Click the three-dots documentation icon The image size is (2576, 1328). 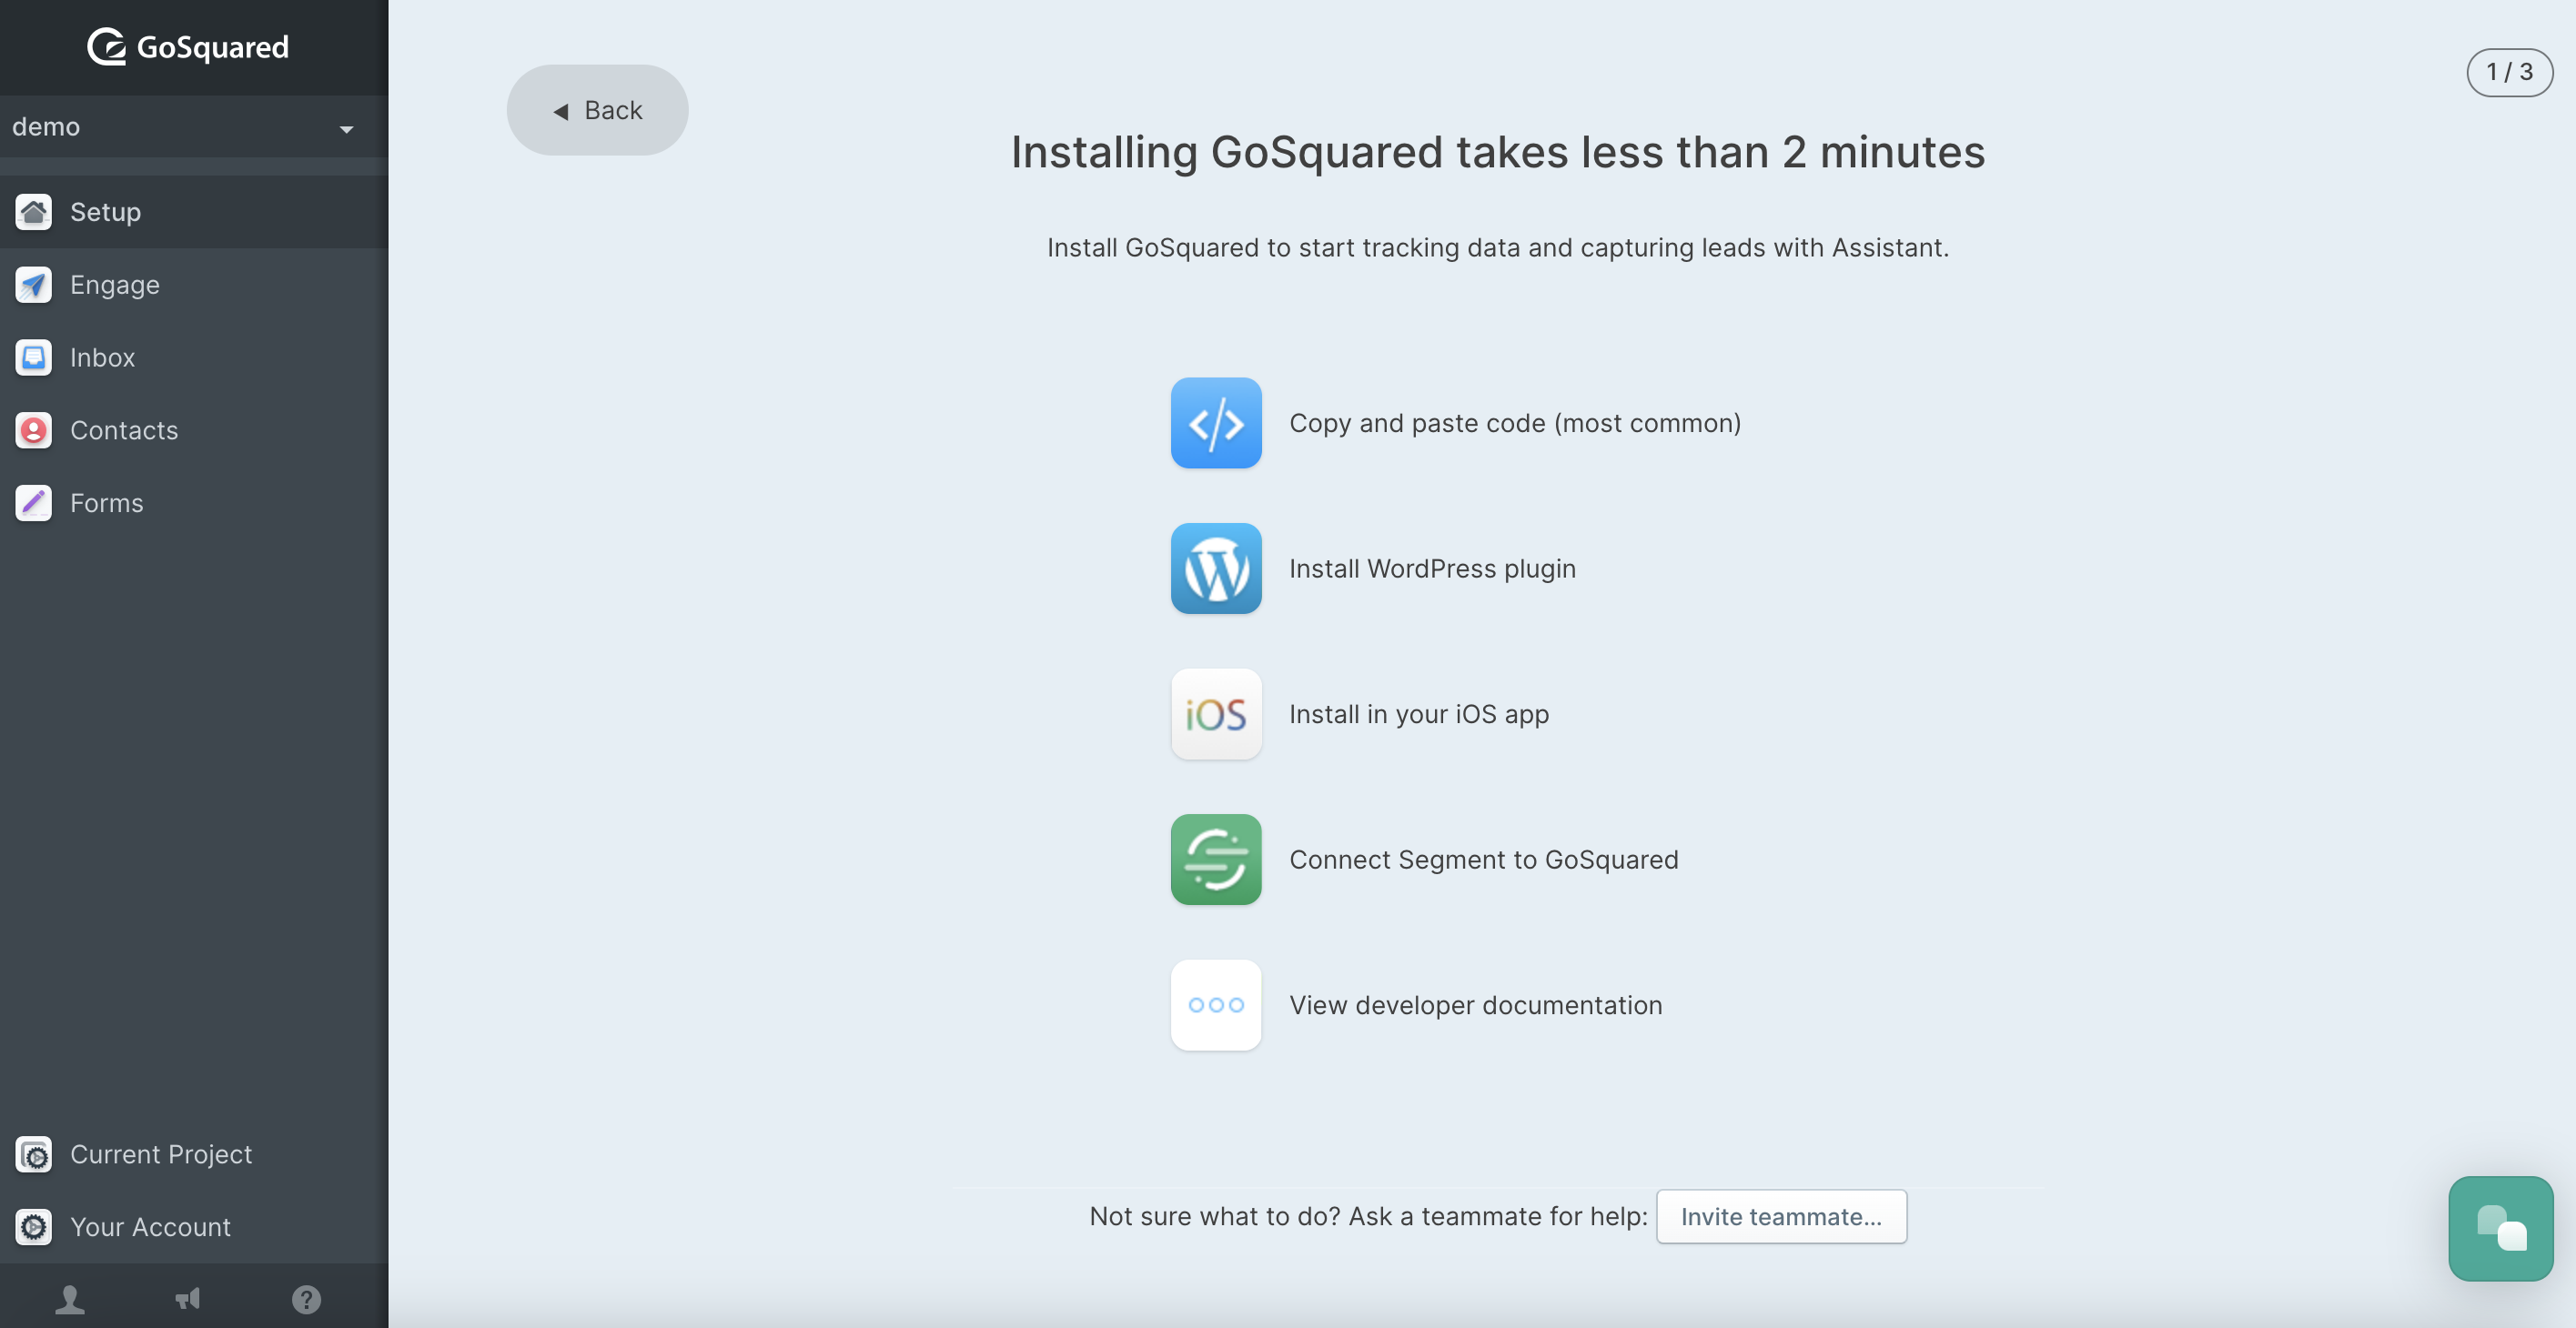pyautogui.click(x=1216, y=1005)
